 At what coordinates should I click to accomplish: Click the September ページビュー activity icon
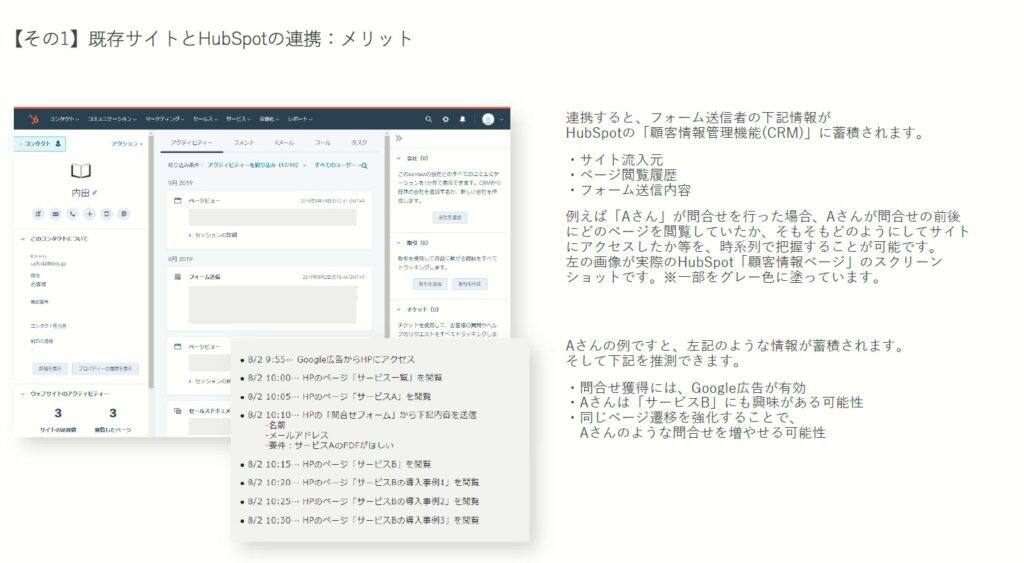(178, 201)
